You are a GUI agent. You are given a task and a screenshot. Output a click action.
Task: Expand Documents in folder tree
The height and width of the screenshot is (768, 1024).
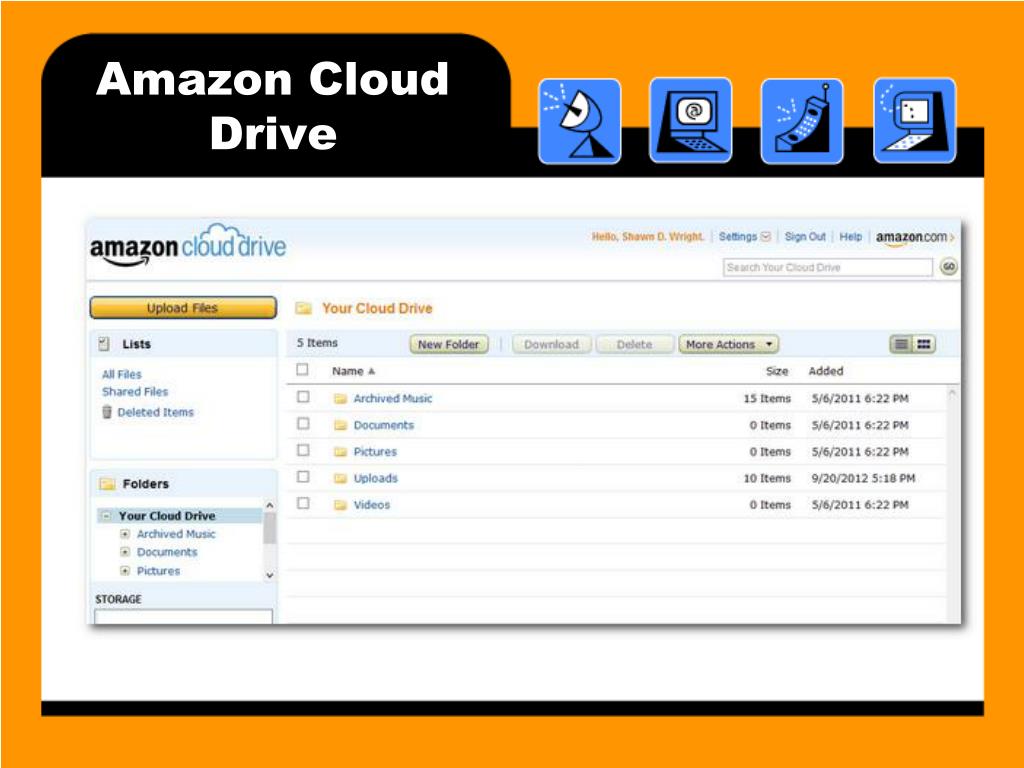click(125, 552)
